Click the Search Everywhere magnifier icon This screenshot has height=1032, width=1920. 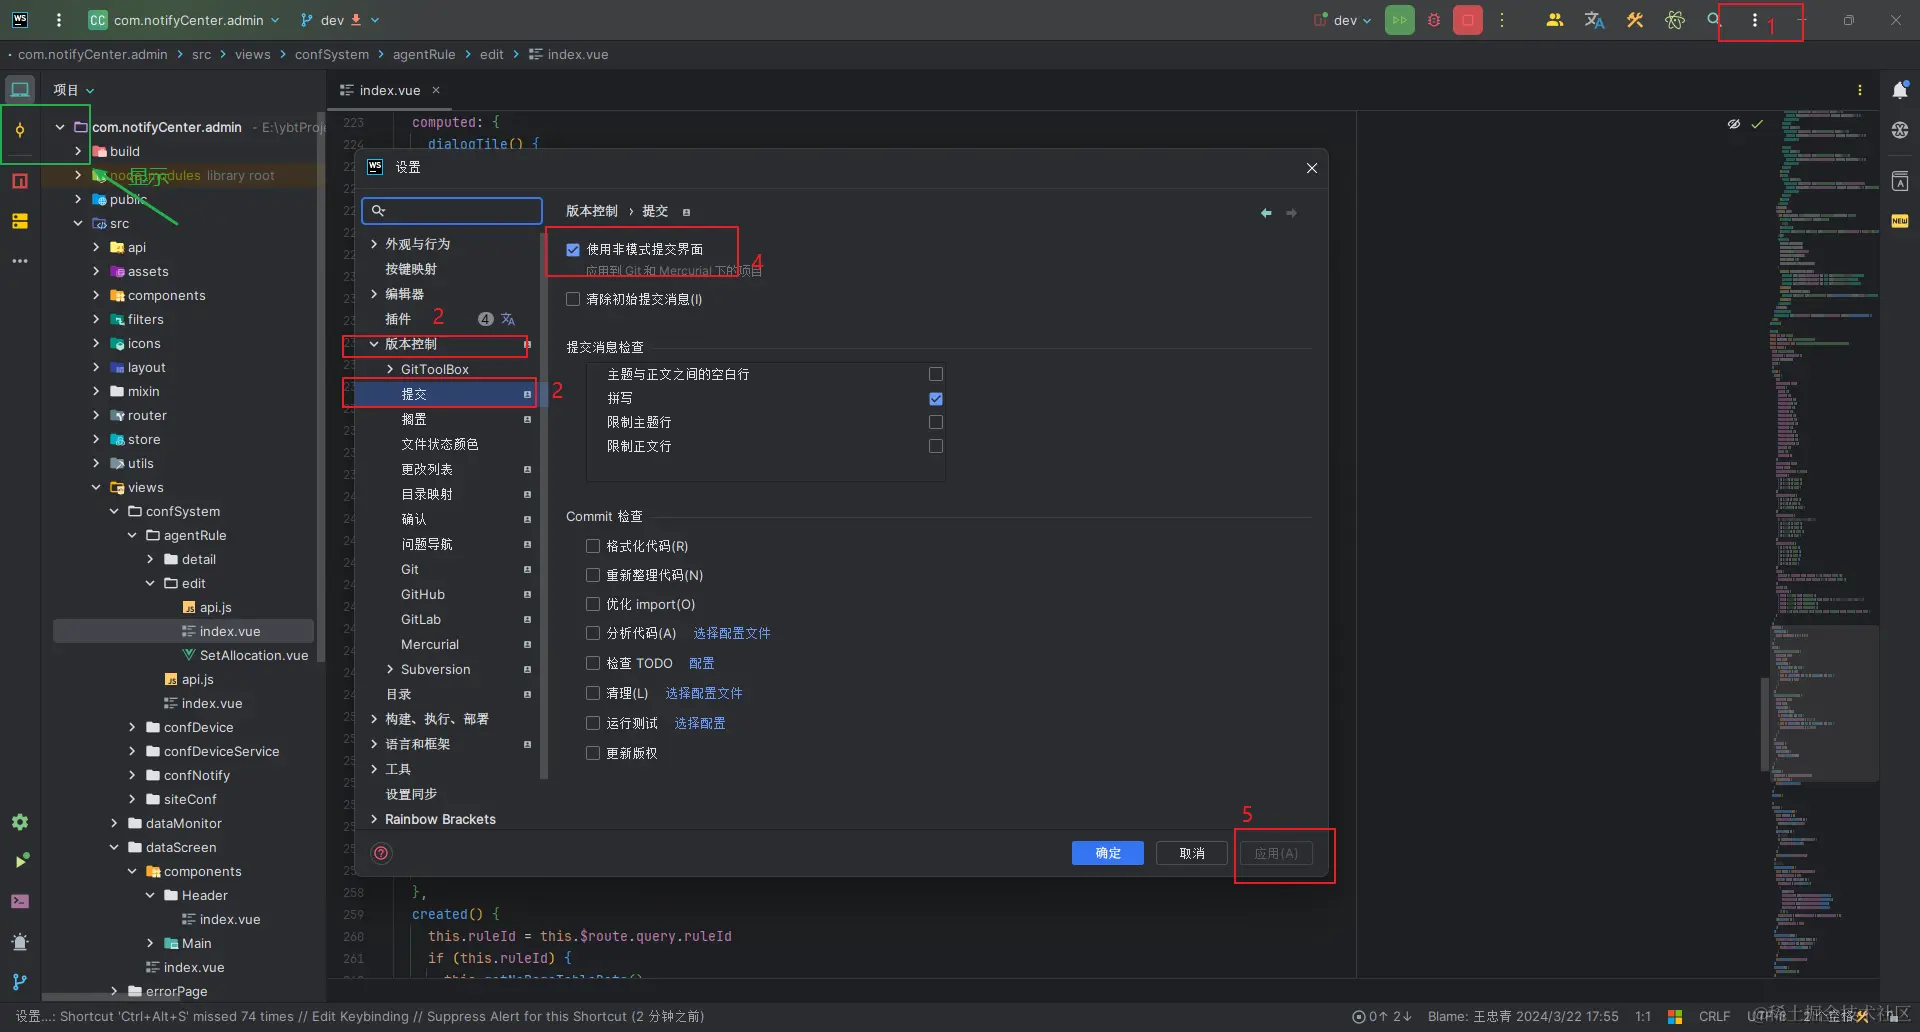(1714, 20)
